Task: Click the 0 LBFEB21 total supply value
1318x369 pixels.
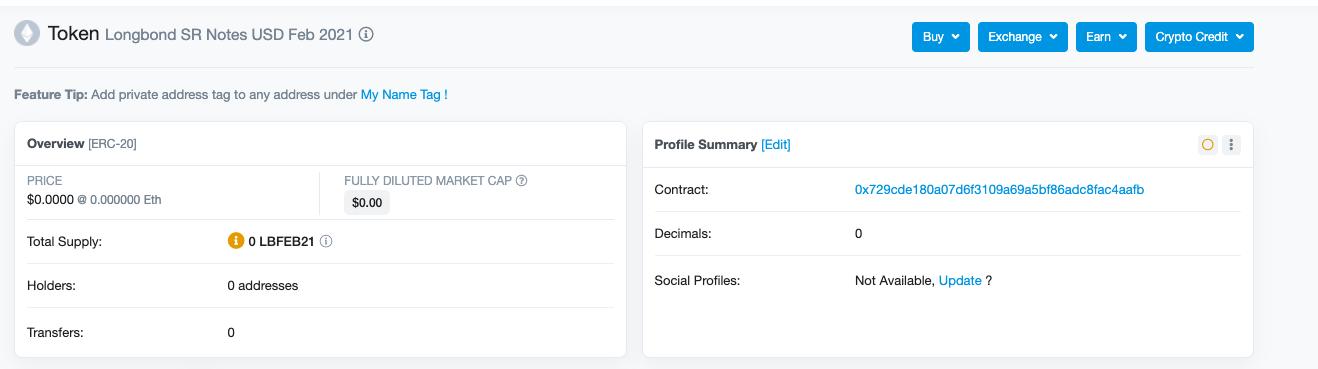Action: pyautogui.click(x=281, y=241)
